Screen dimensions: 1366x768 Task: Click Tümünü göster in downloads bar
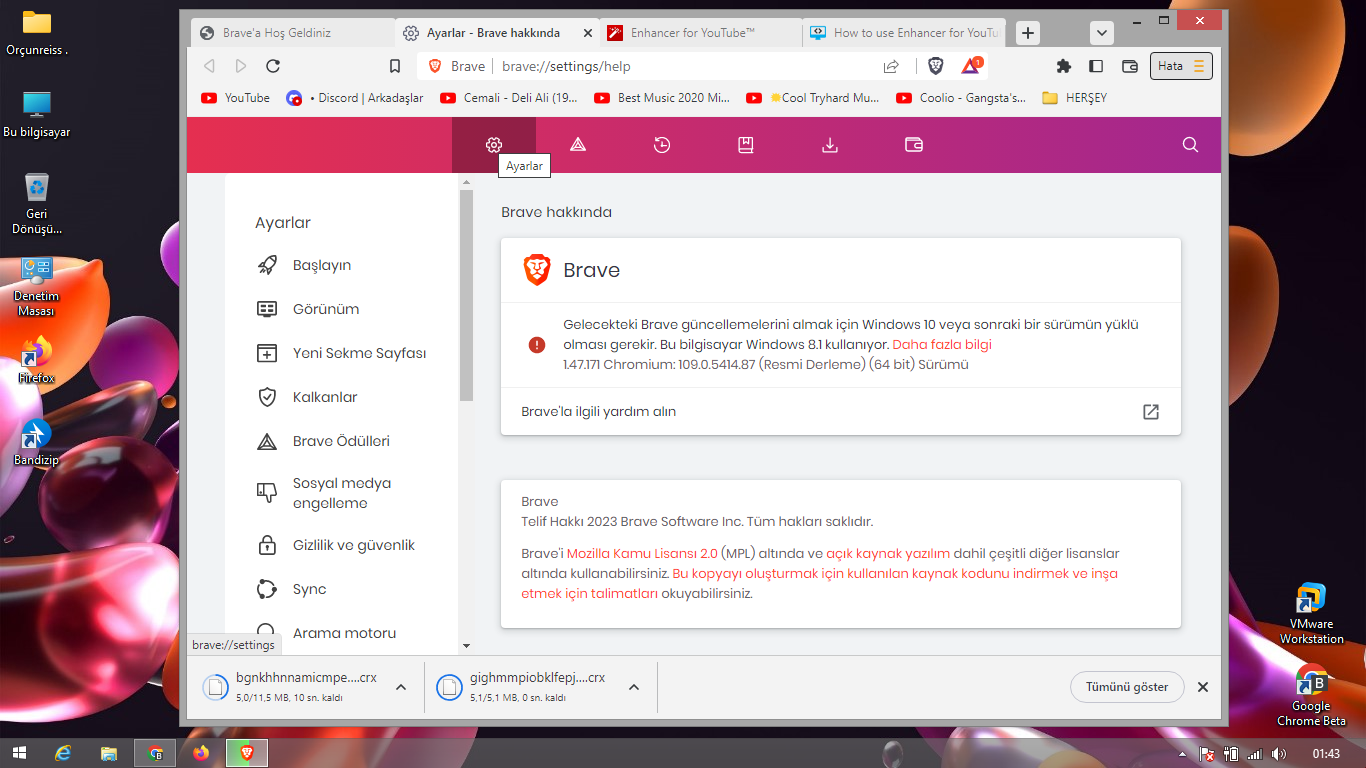1127,687
